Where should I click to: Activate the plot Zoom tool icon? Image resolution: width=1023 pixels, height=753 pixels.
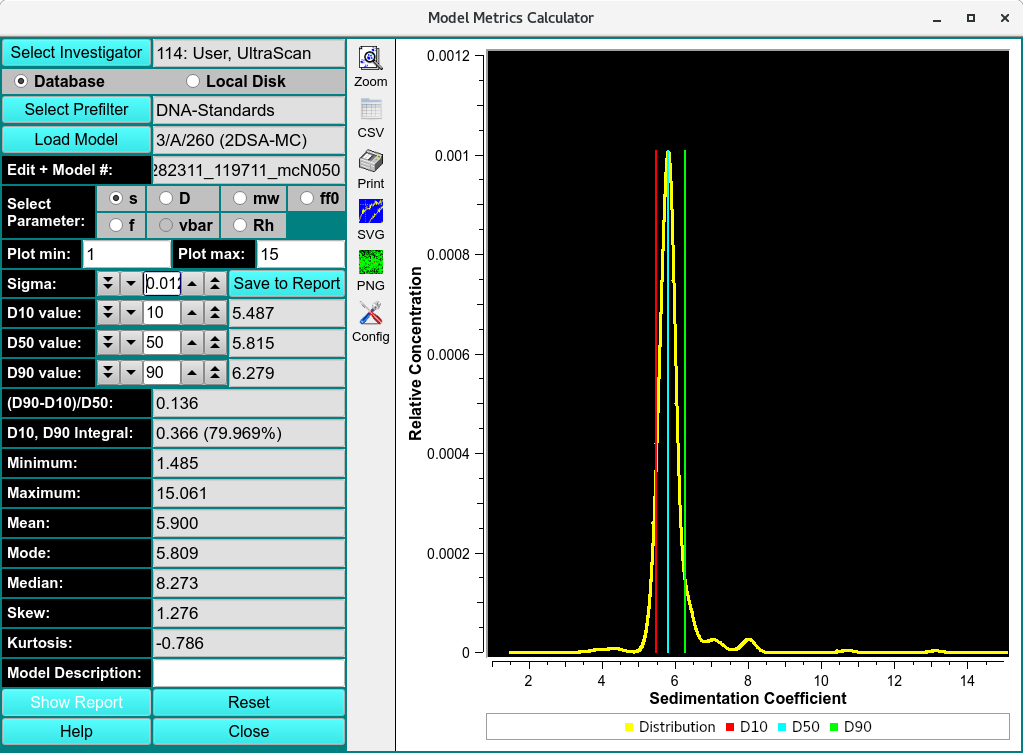370,59
